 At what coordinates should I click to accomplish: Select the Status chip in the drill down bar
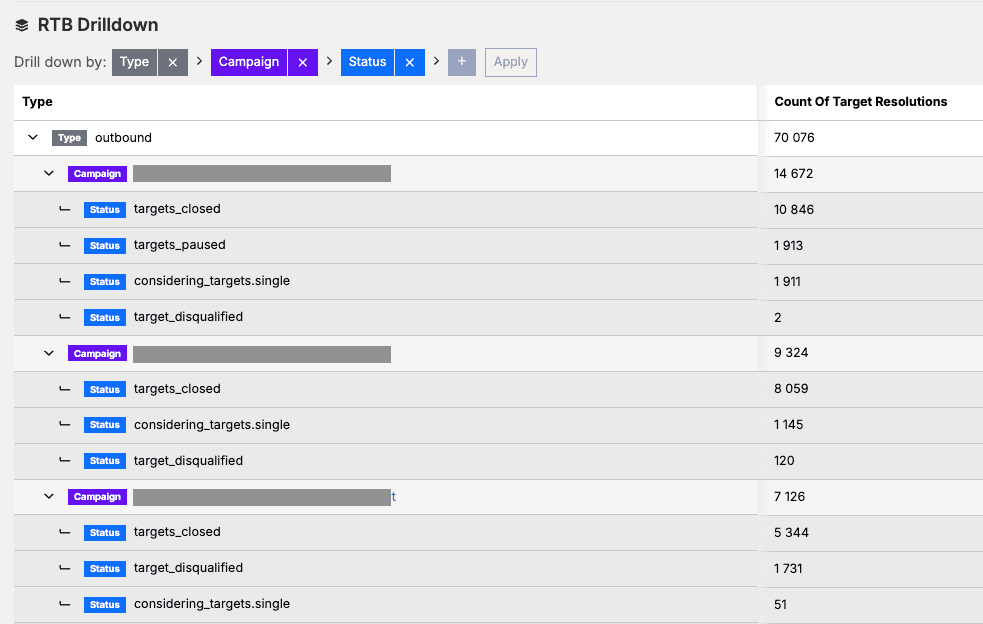[x=366, y=61]
